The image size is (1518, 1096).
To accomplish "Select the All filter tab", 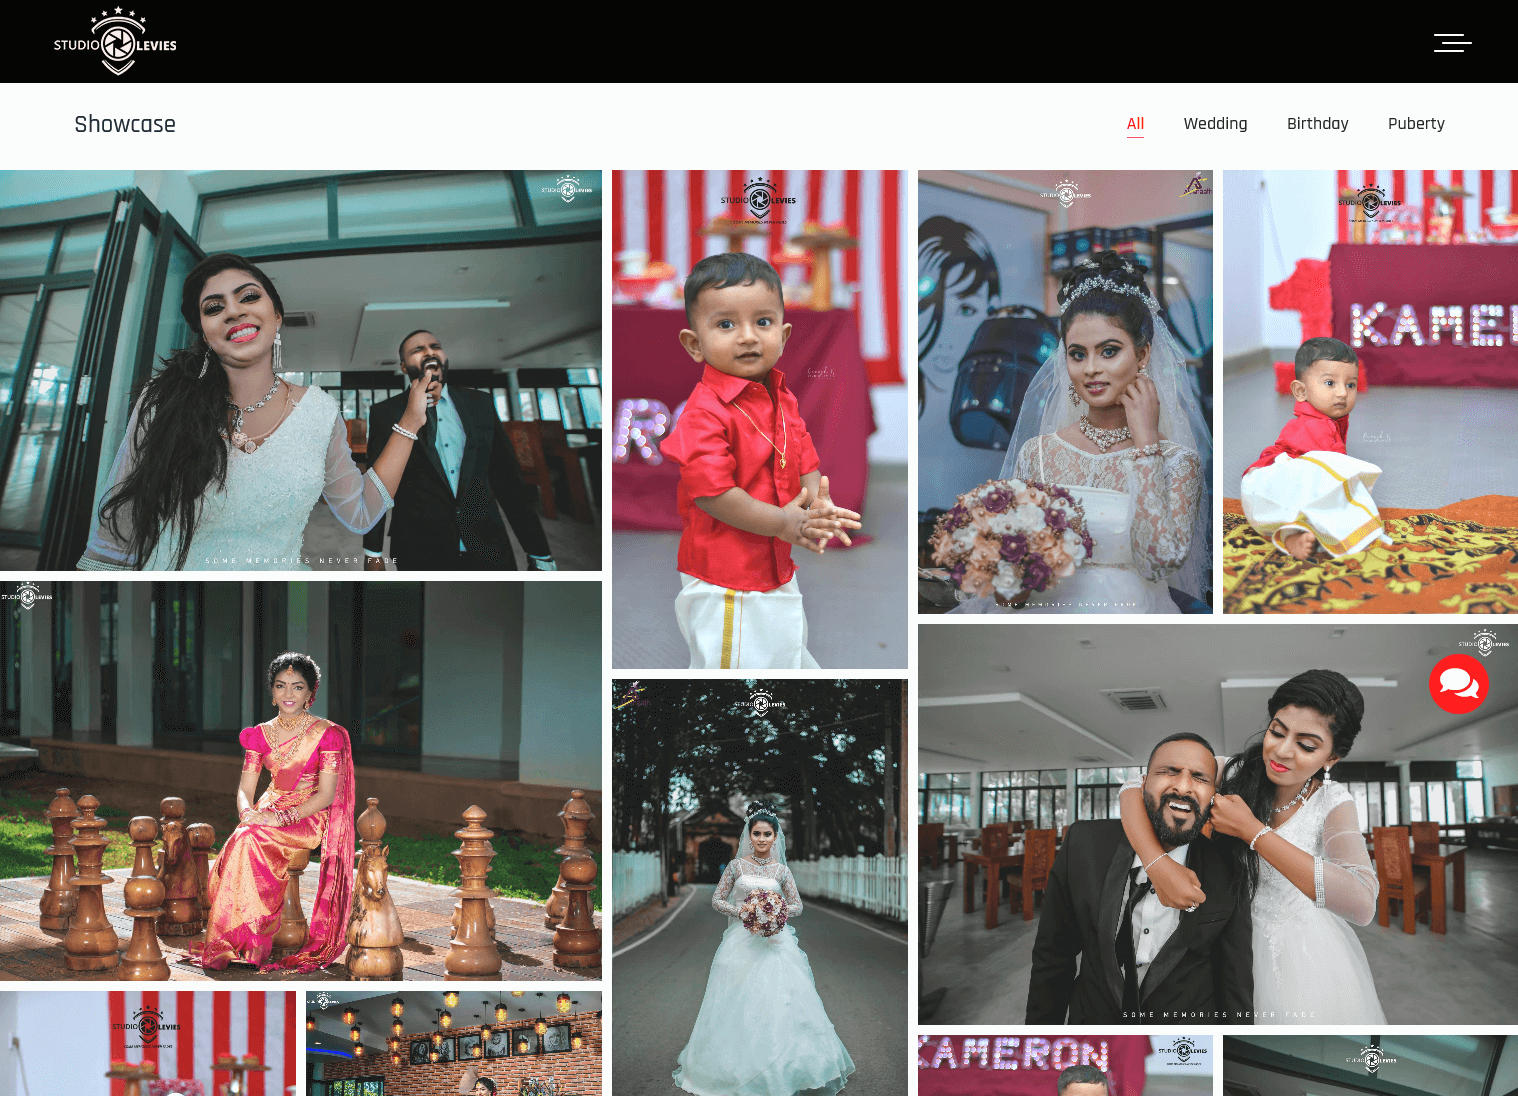I will click(1135, 124).
